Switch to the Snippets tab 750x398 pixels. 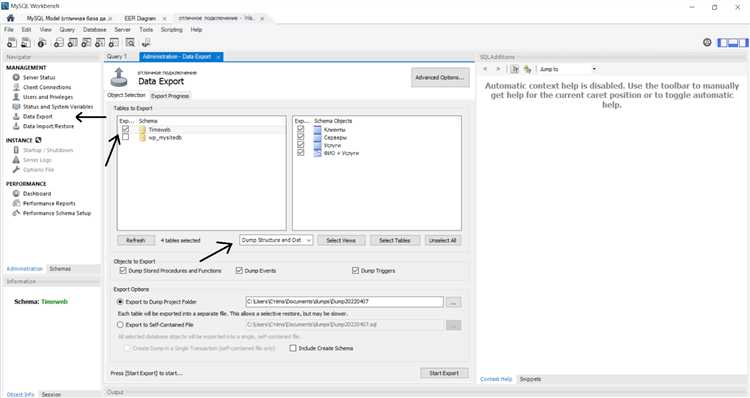pos(530,379)
